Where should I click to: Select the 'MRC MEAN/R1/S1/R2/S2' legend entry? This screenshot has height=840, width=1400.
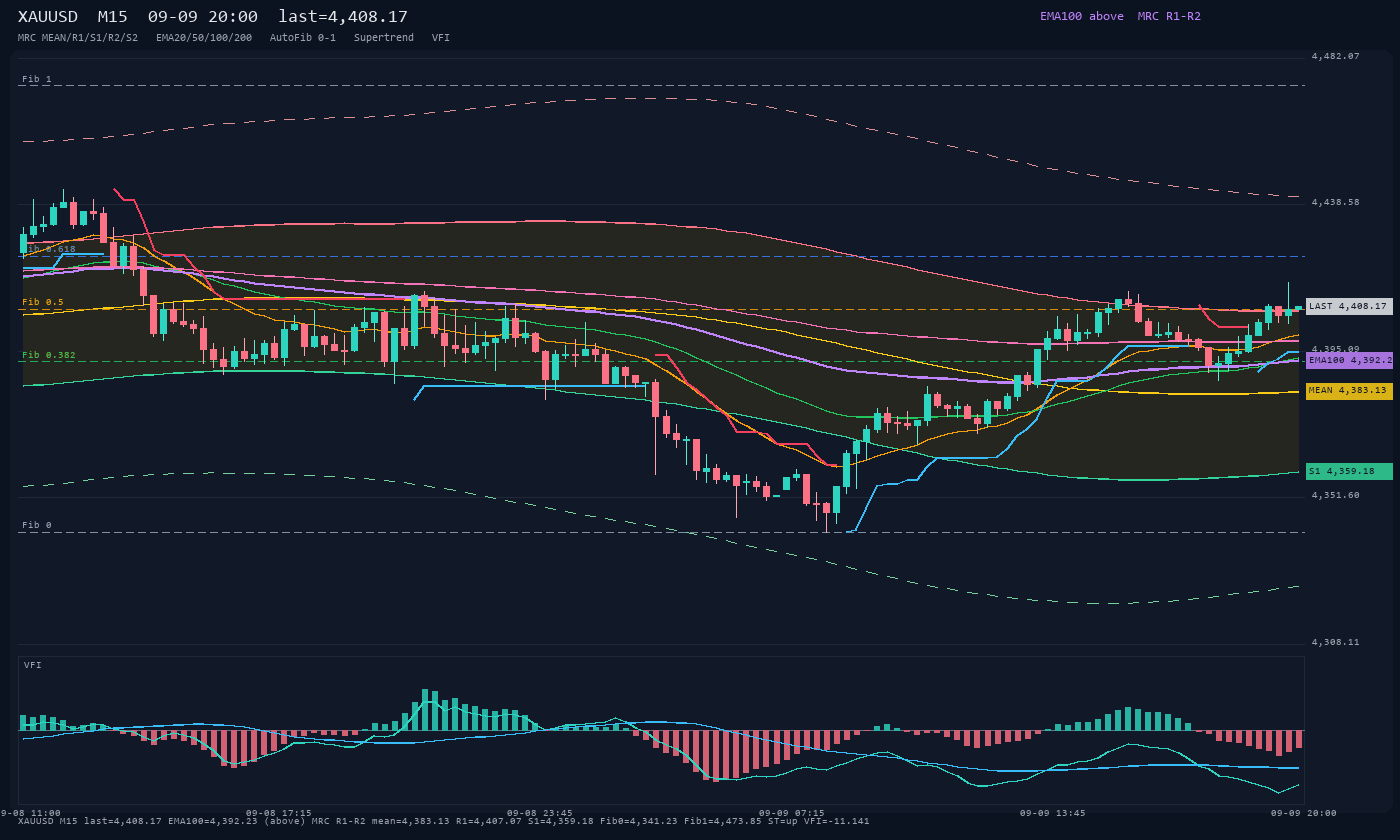tap(78, 38)
